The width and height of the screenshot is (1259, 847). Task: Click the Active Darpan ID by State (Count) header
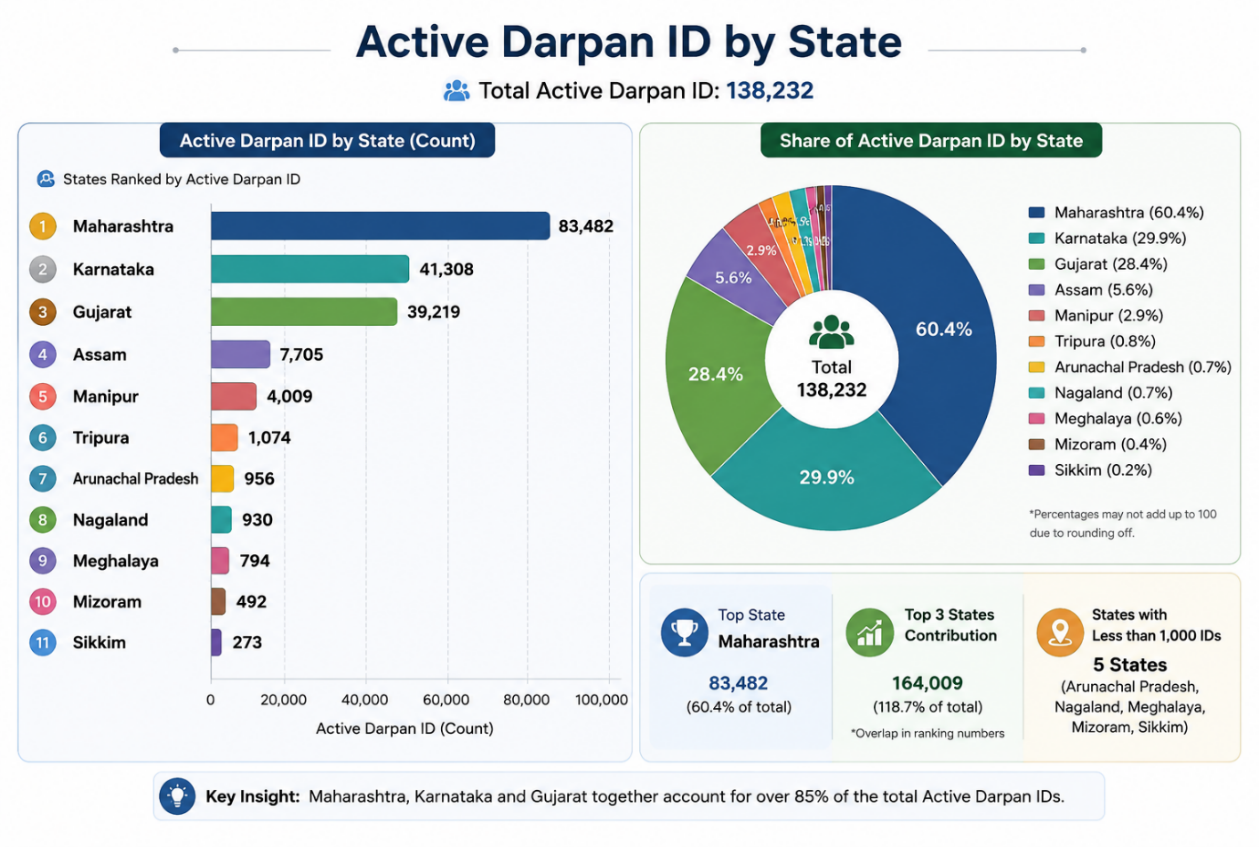327,141
